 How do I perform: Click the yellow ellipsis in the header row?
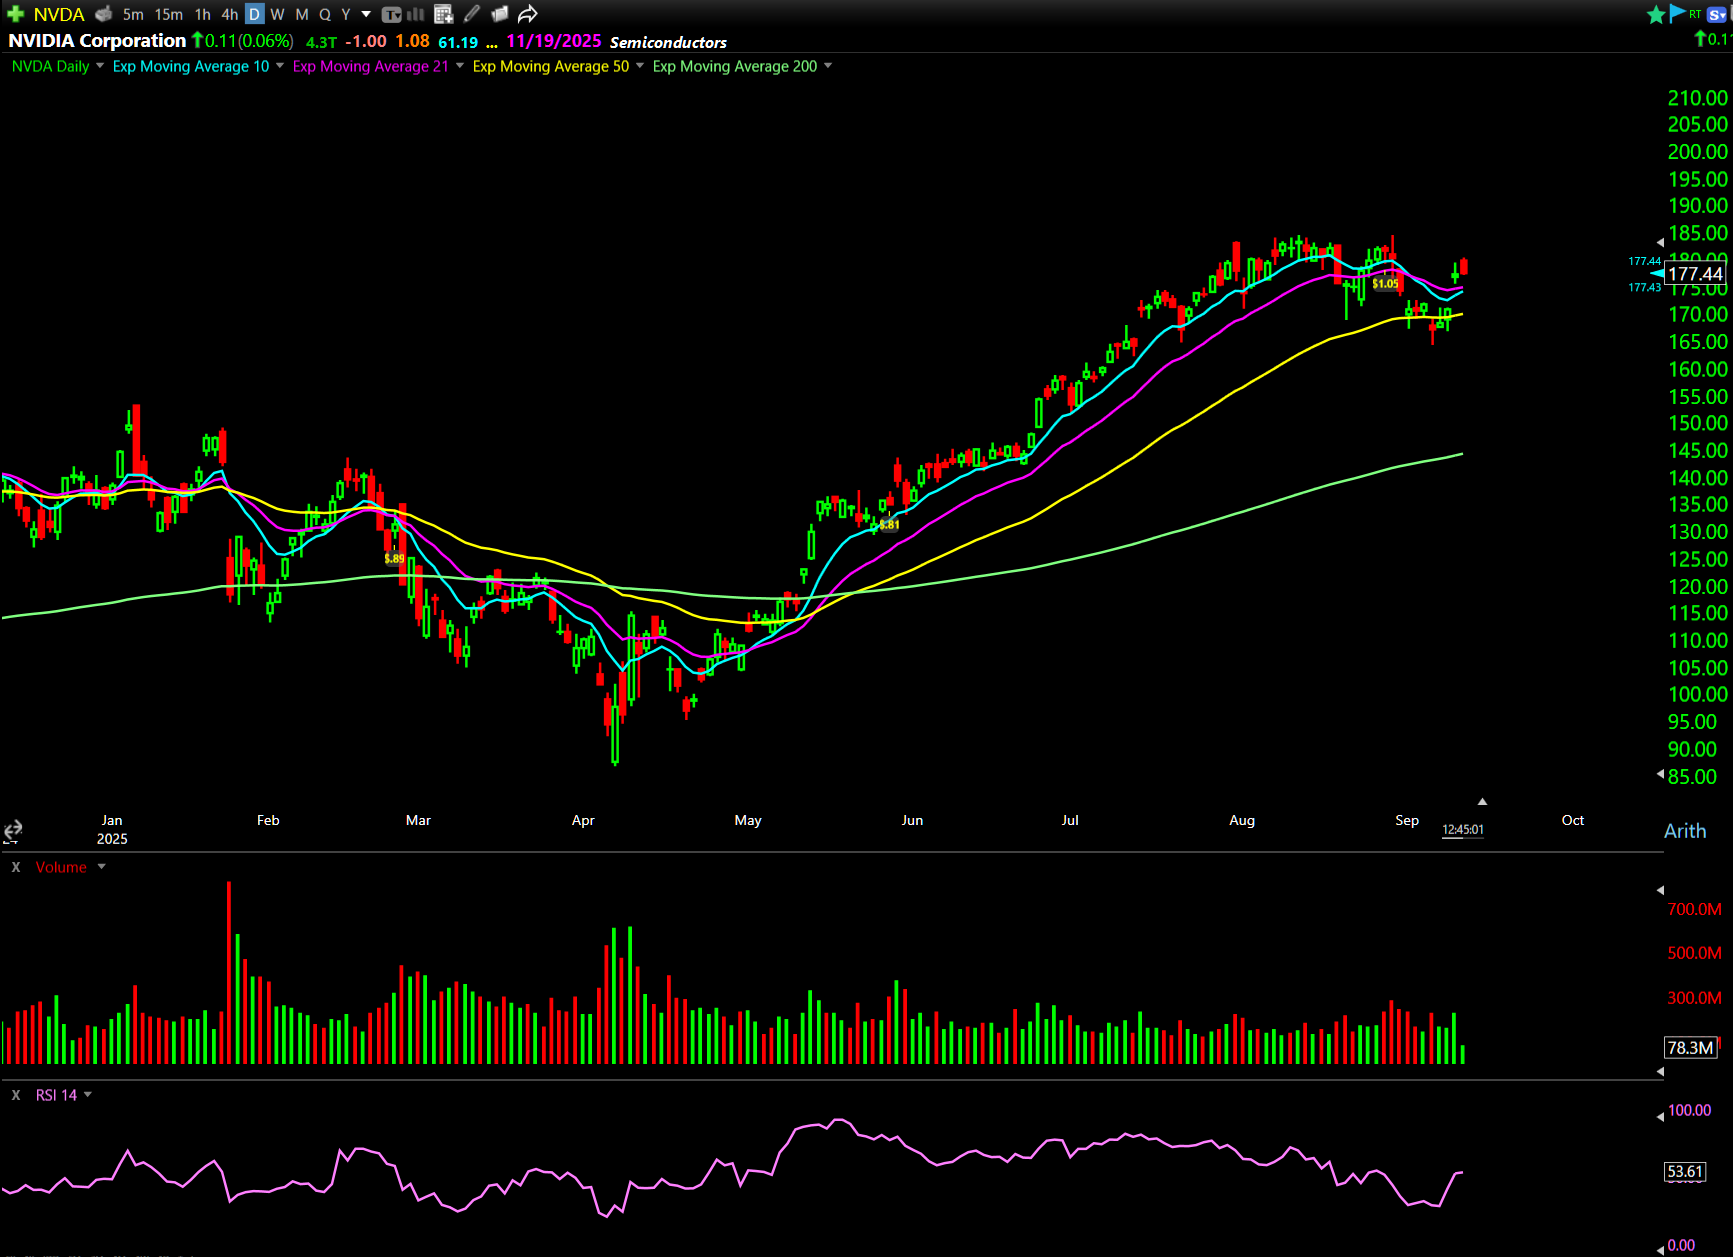[492, 44]
